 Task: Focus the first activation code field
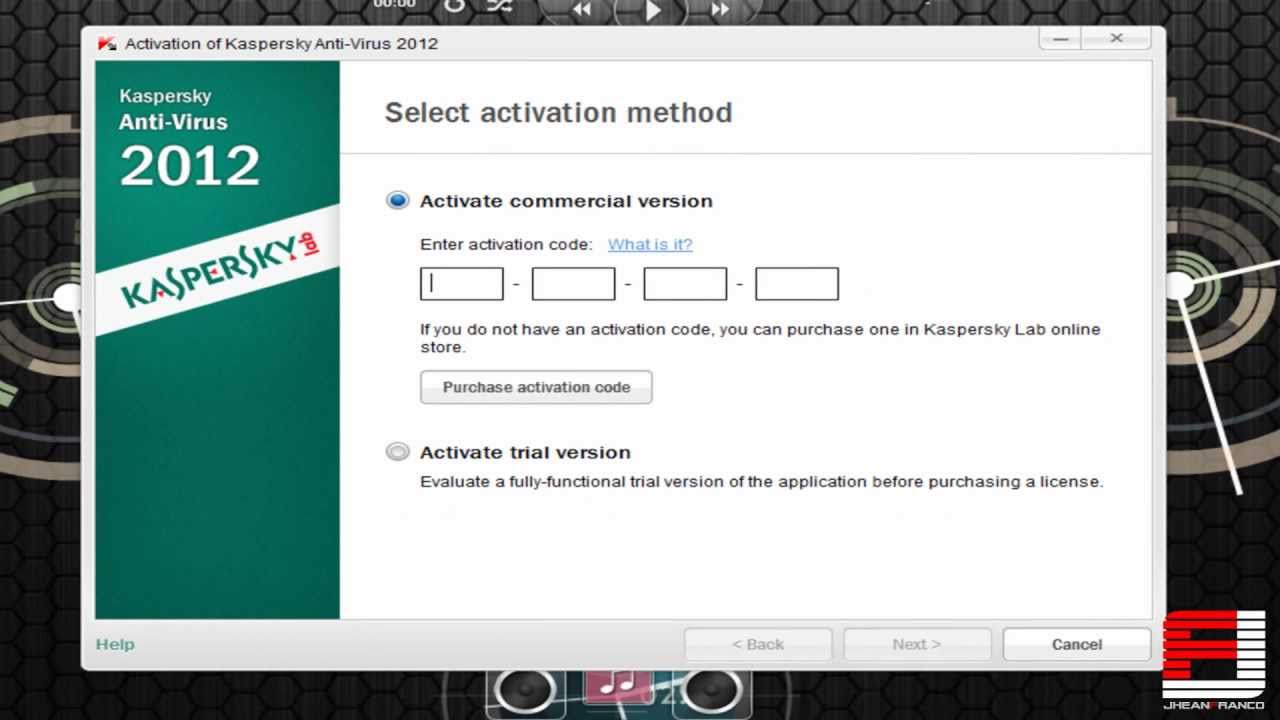(461, 284)
